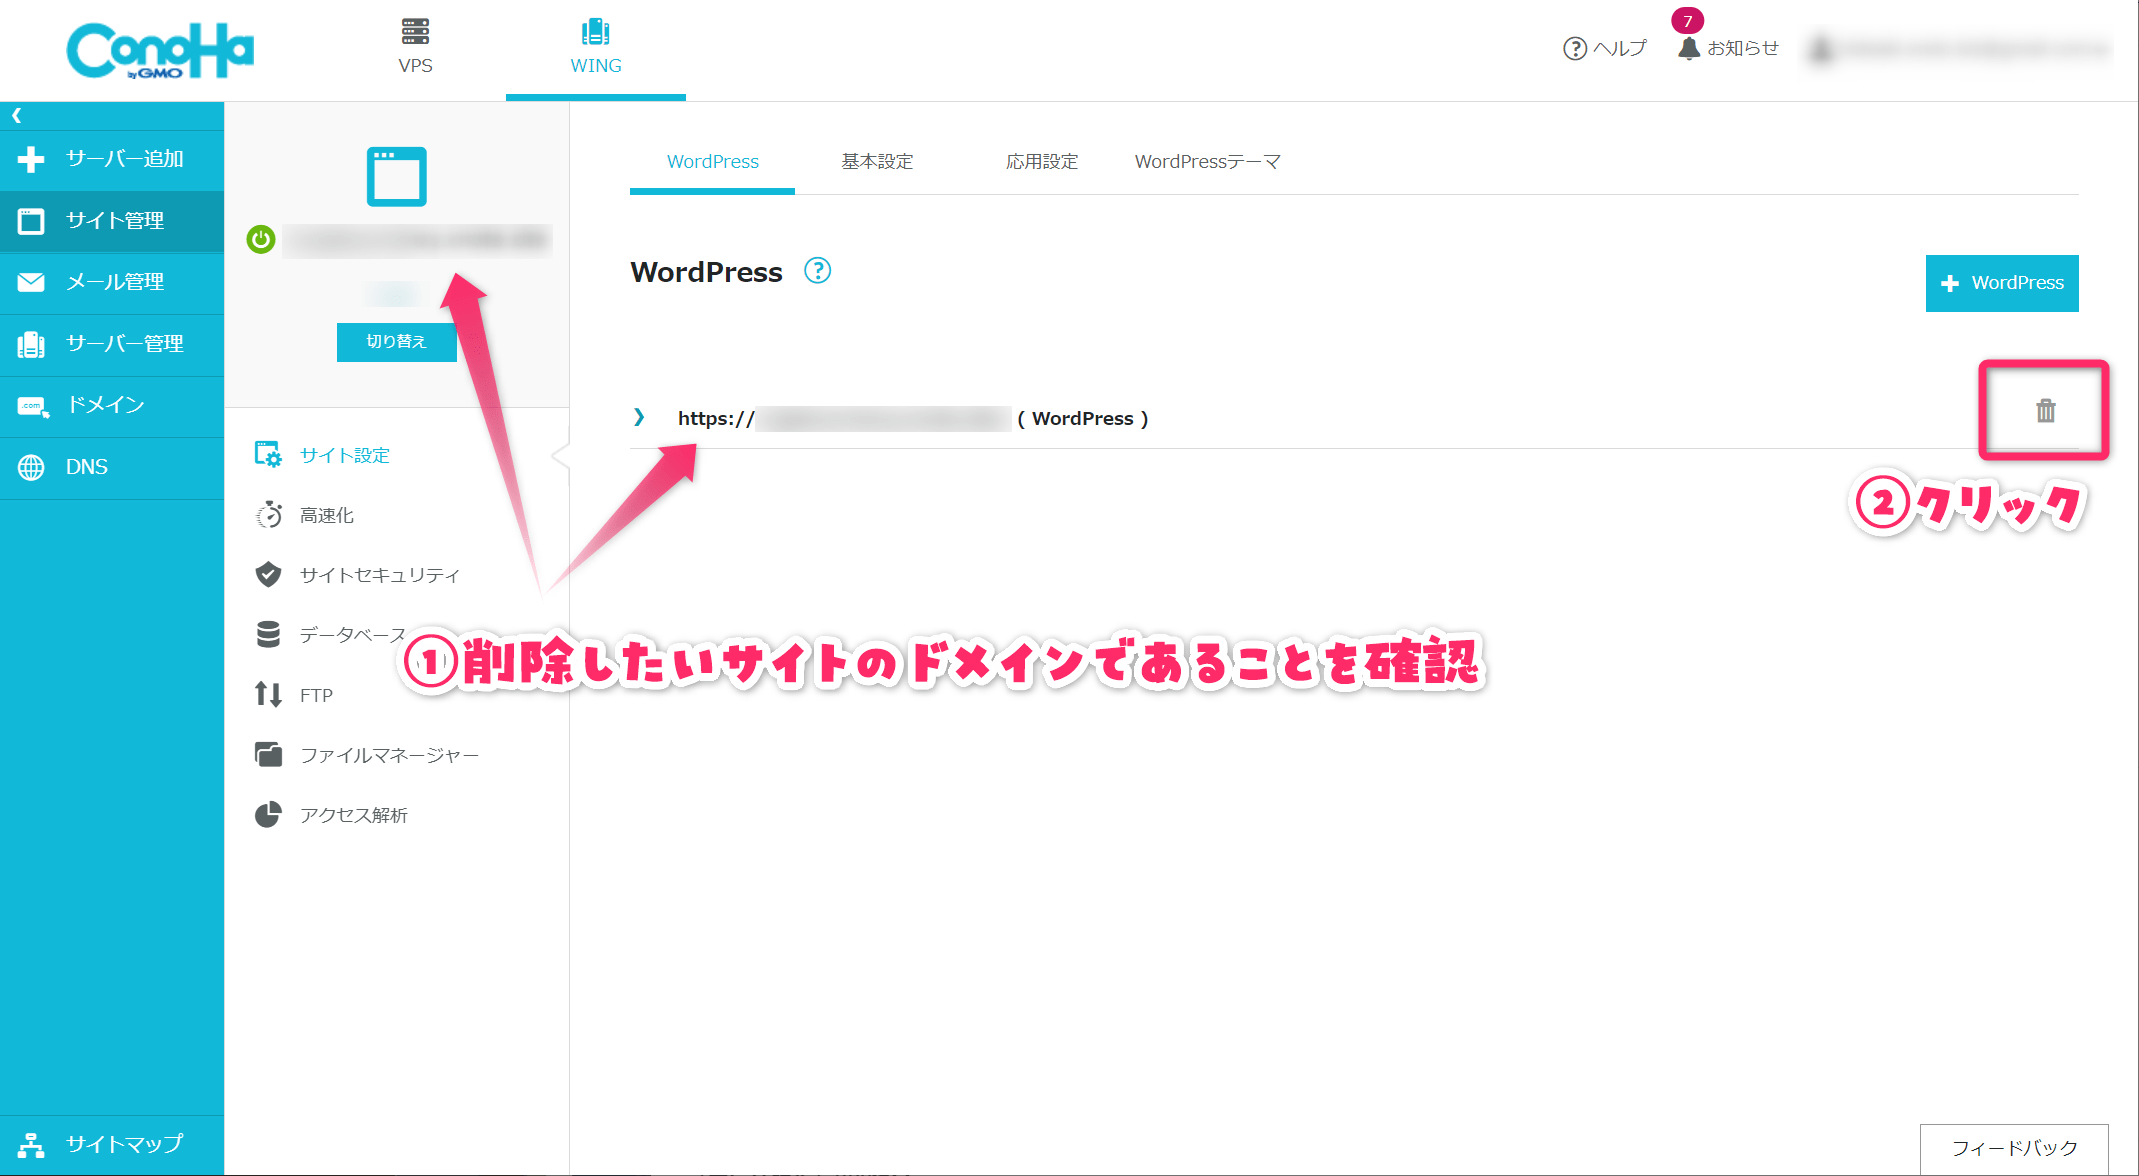Open the VPS server section
The height and width of the screenshot is (1176, 2139).
tap(415, 47)
